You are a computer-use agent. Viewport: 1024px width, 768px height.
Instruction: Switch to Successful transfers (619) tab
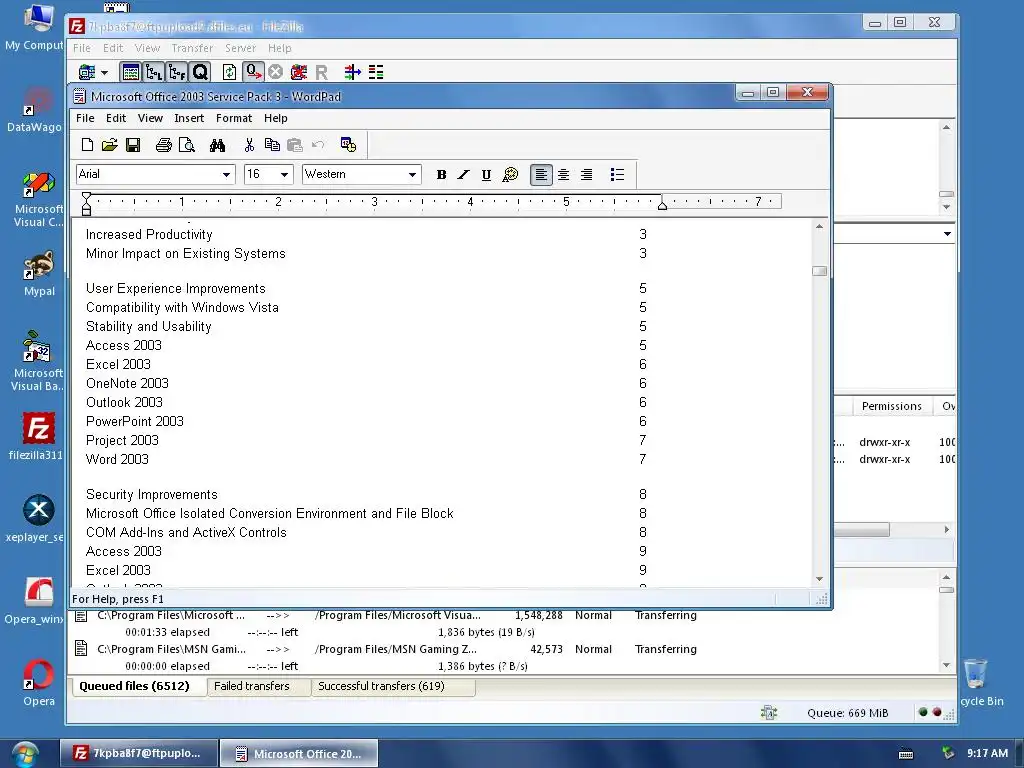[392, 686]
